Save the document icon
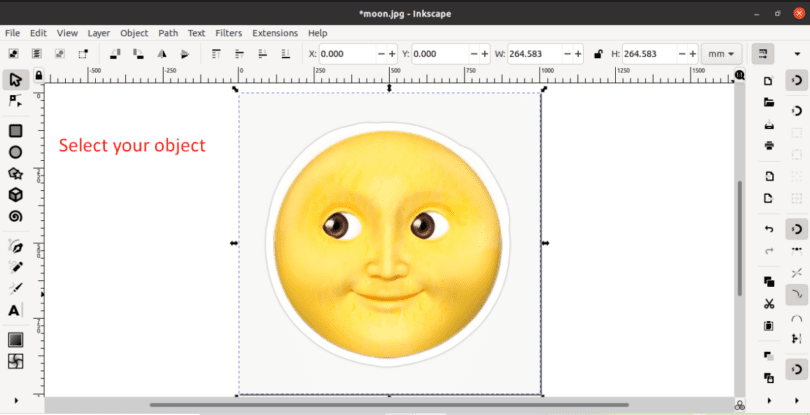The image size is (810, 415). point(769,124)
